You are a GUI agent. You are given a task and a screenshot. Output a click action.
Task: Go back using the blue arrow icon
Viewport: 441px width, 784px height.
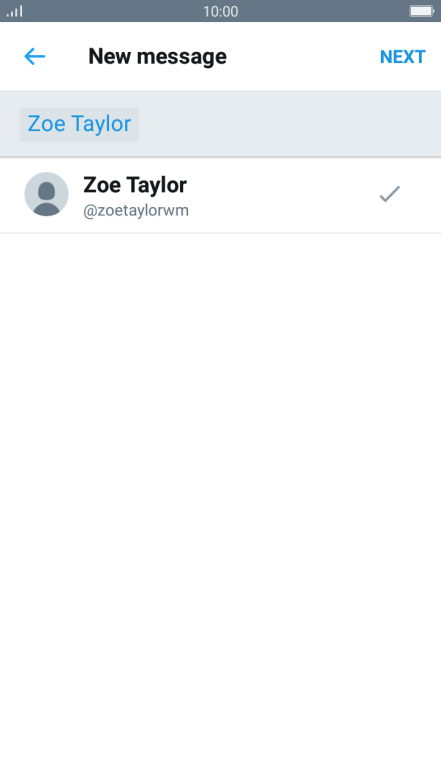pyautogui.click(x=34, y=56)
